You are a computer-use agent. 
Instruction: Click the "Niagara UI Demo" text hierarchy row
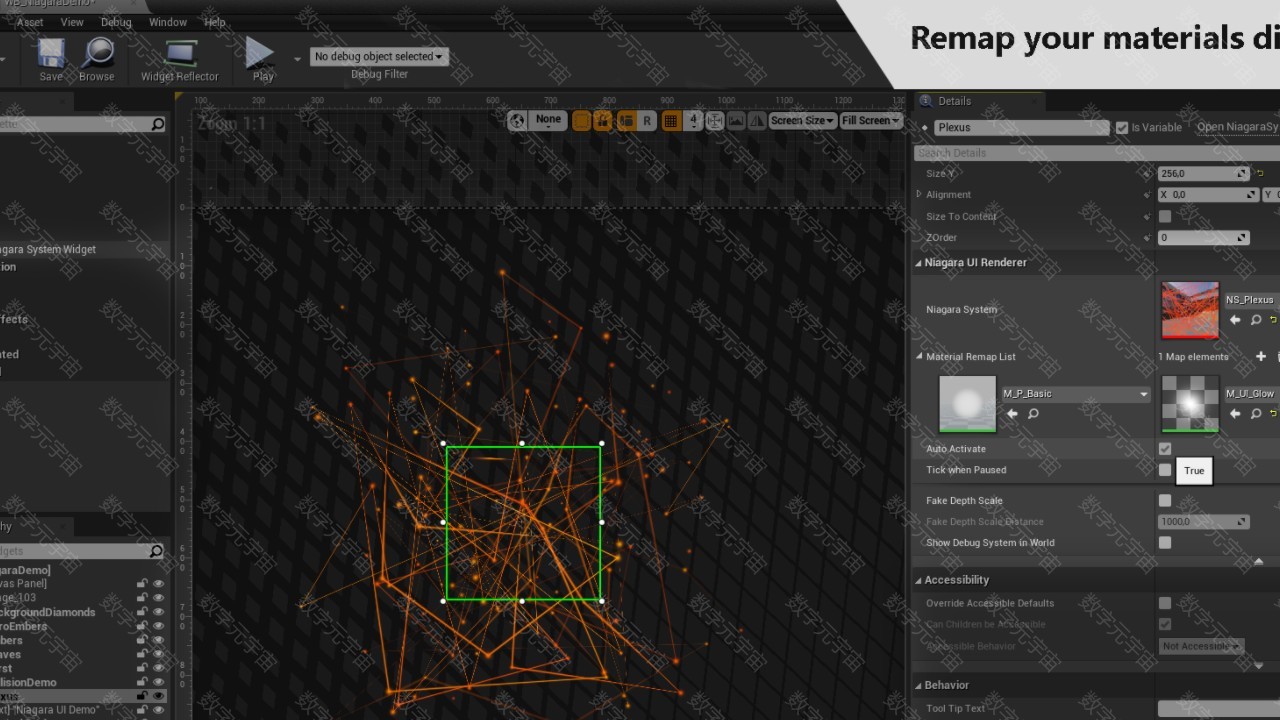(x=50, y=710)
